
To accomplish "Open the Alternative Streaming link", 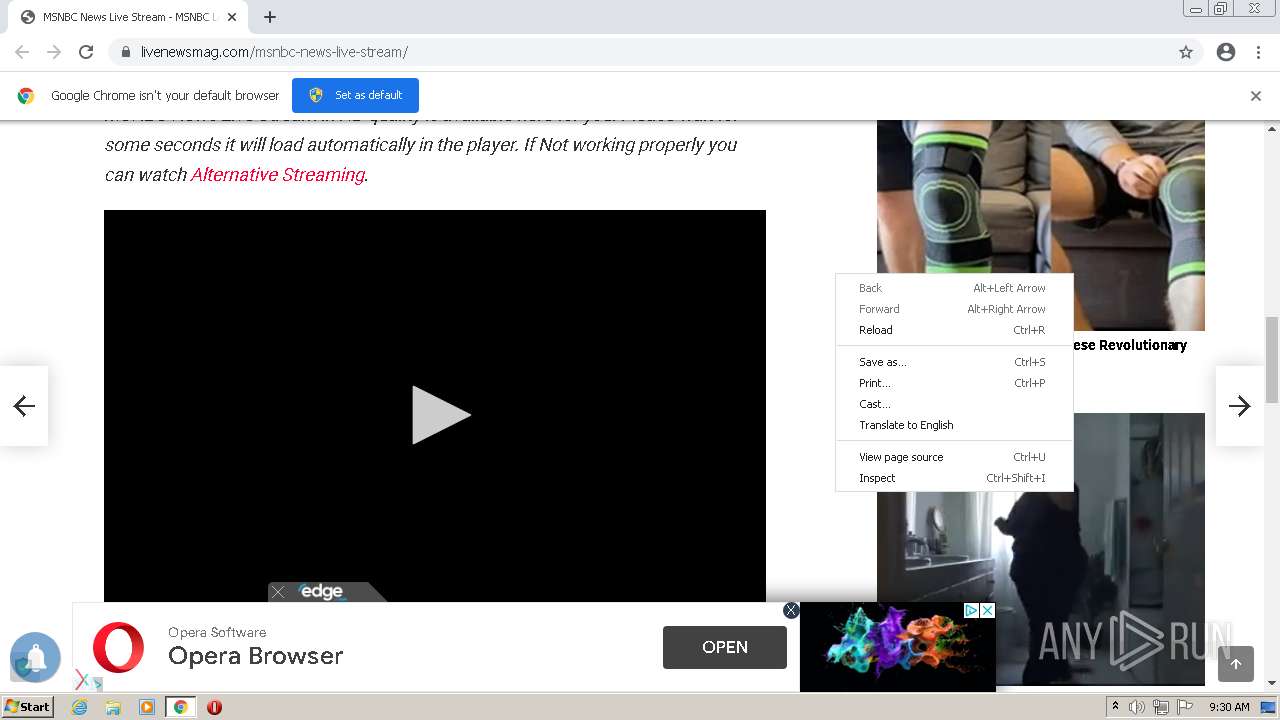I will 277,174.
